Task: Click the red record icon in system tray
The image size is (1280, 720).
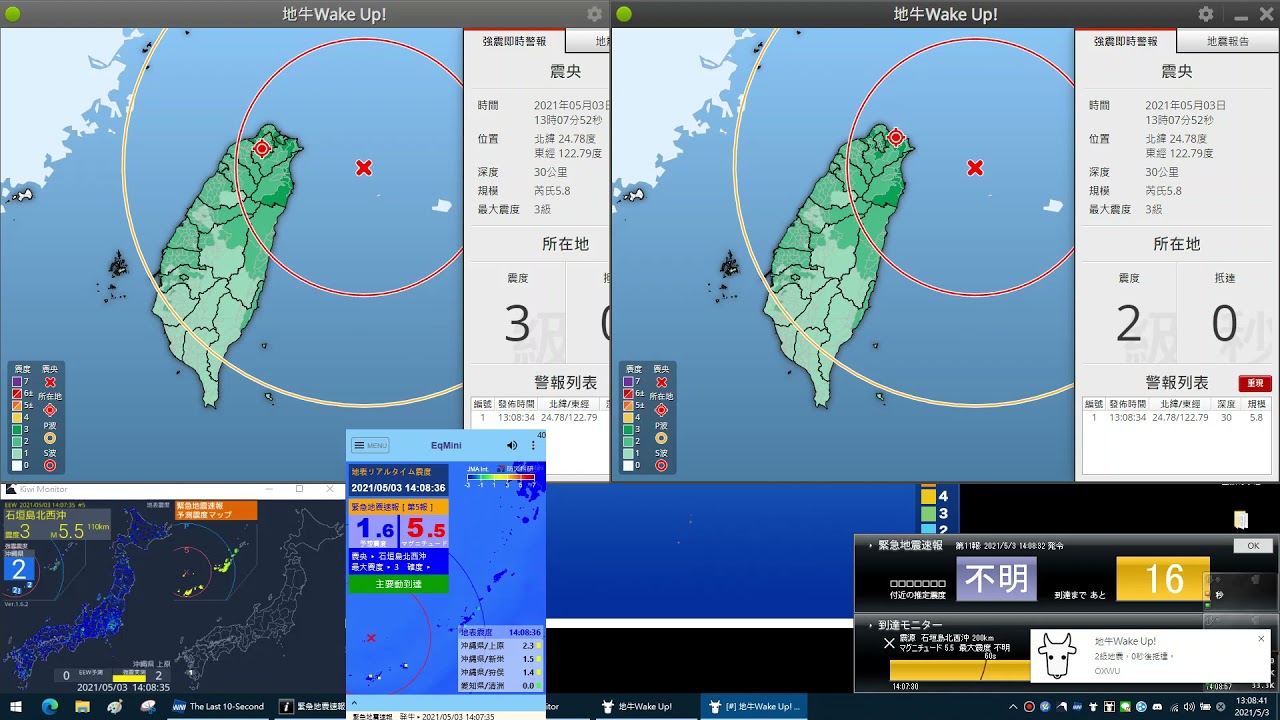Action: [1029, 706]
